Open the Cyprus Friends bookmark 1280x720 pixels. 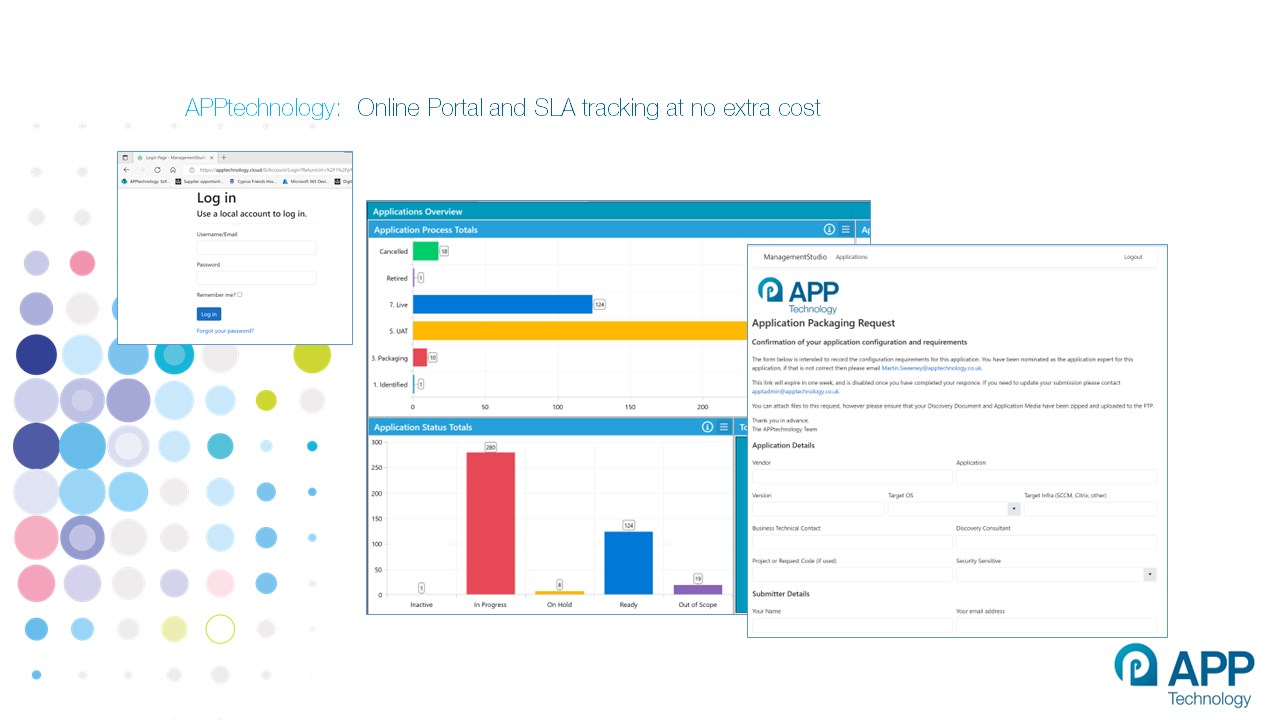(253, 182)
